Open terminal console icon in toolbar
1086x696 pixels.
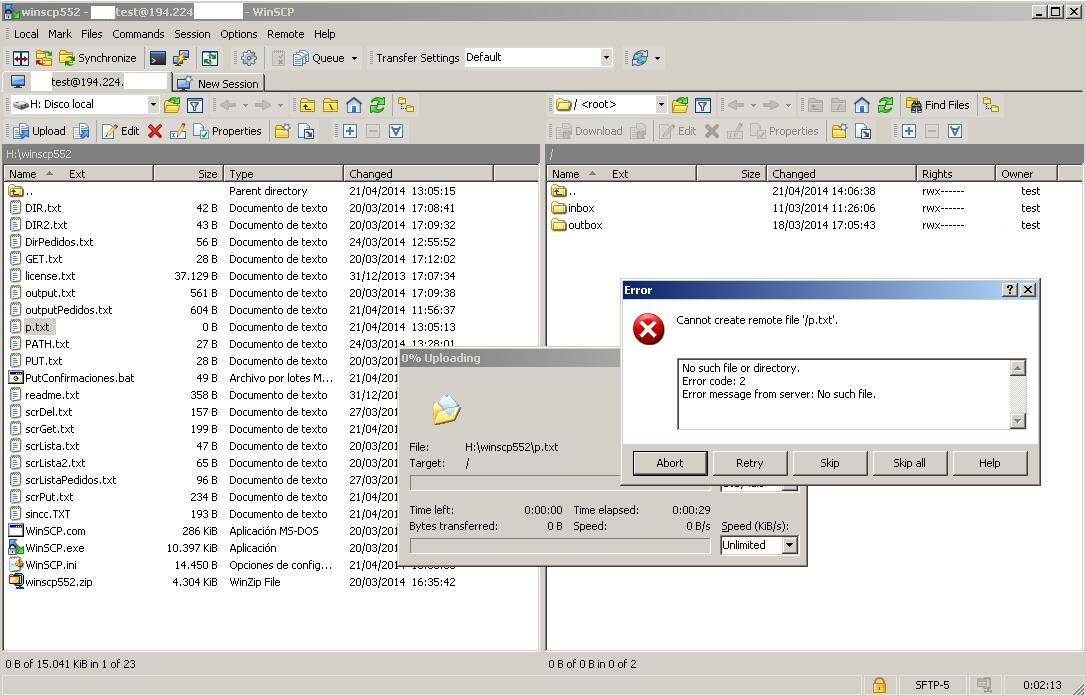[x=158, y=58]
